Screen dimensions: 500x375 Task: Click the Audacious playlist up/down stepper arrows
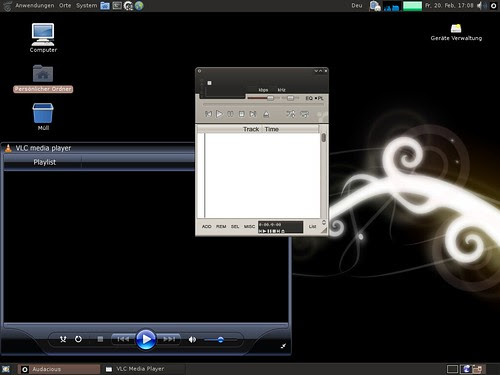click(x=324, y=222)
